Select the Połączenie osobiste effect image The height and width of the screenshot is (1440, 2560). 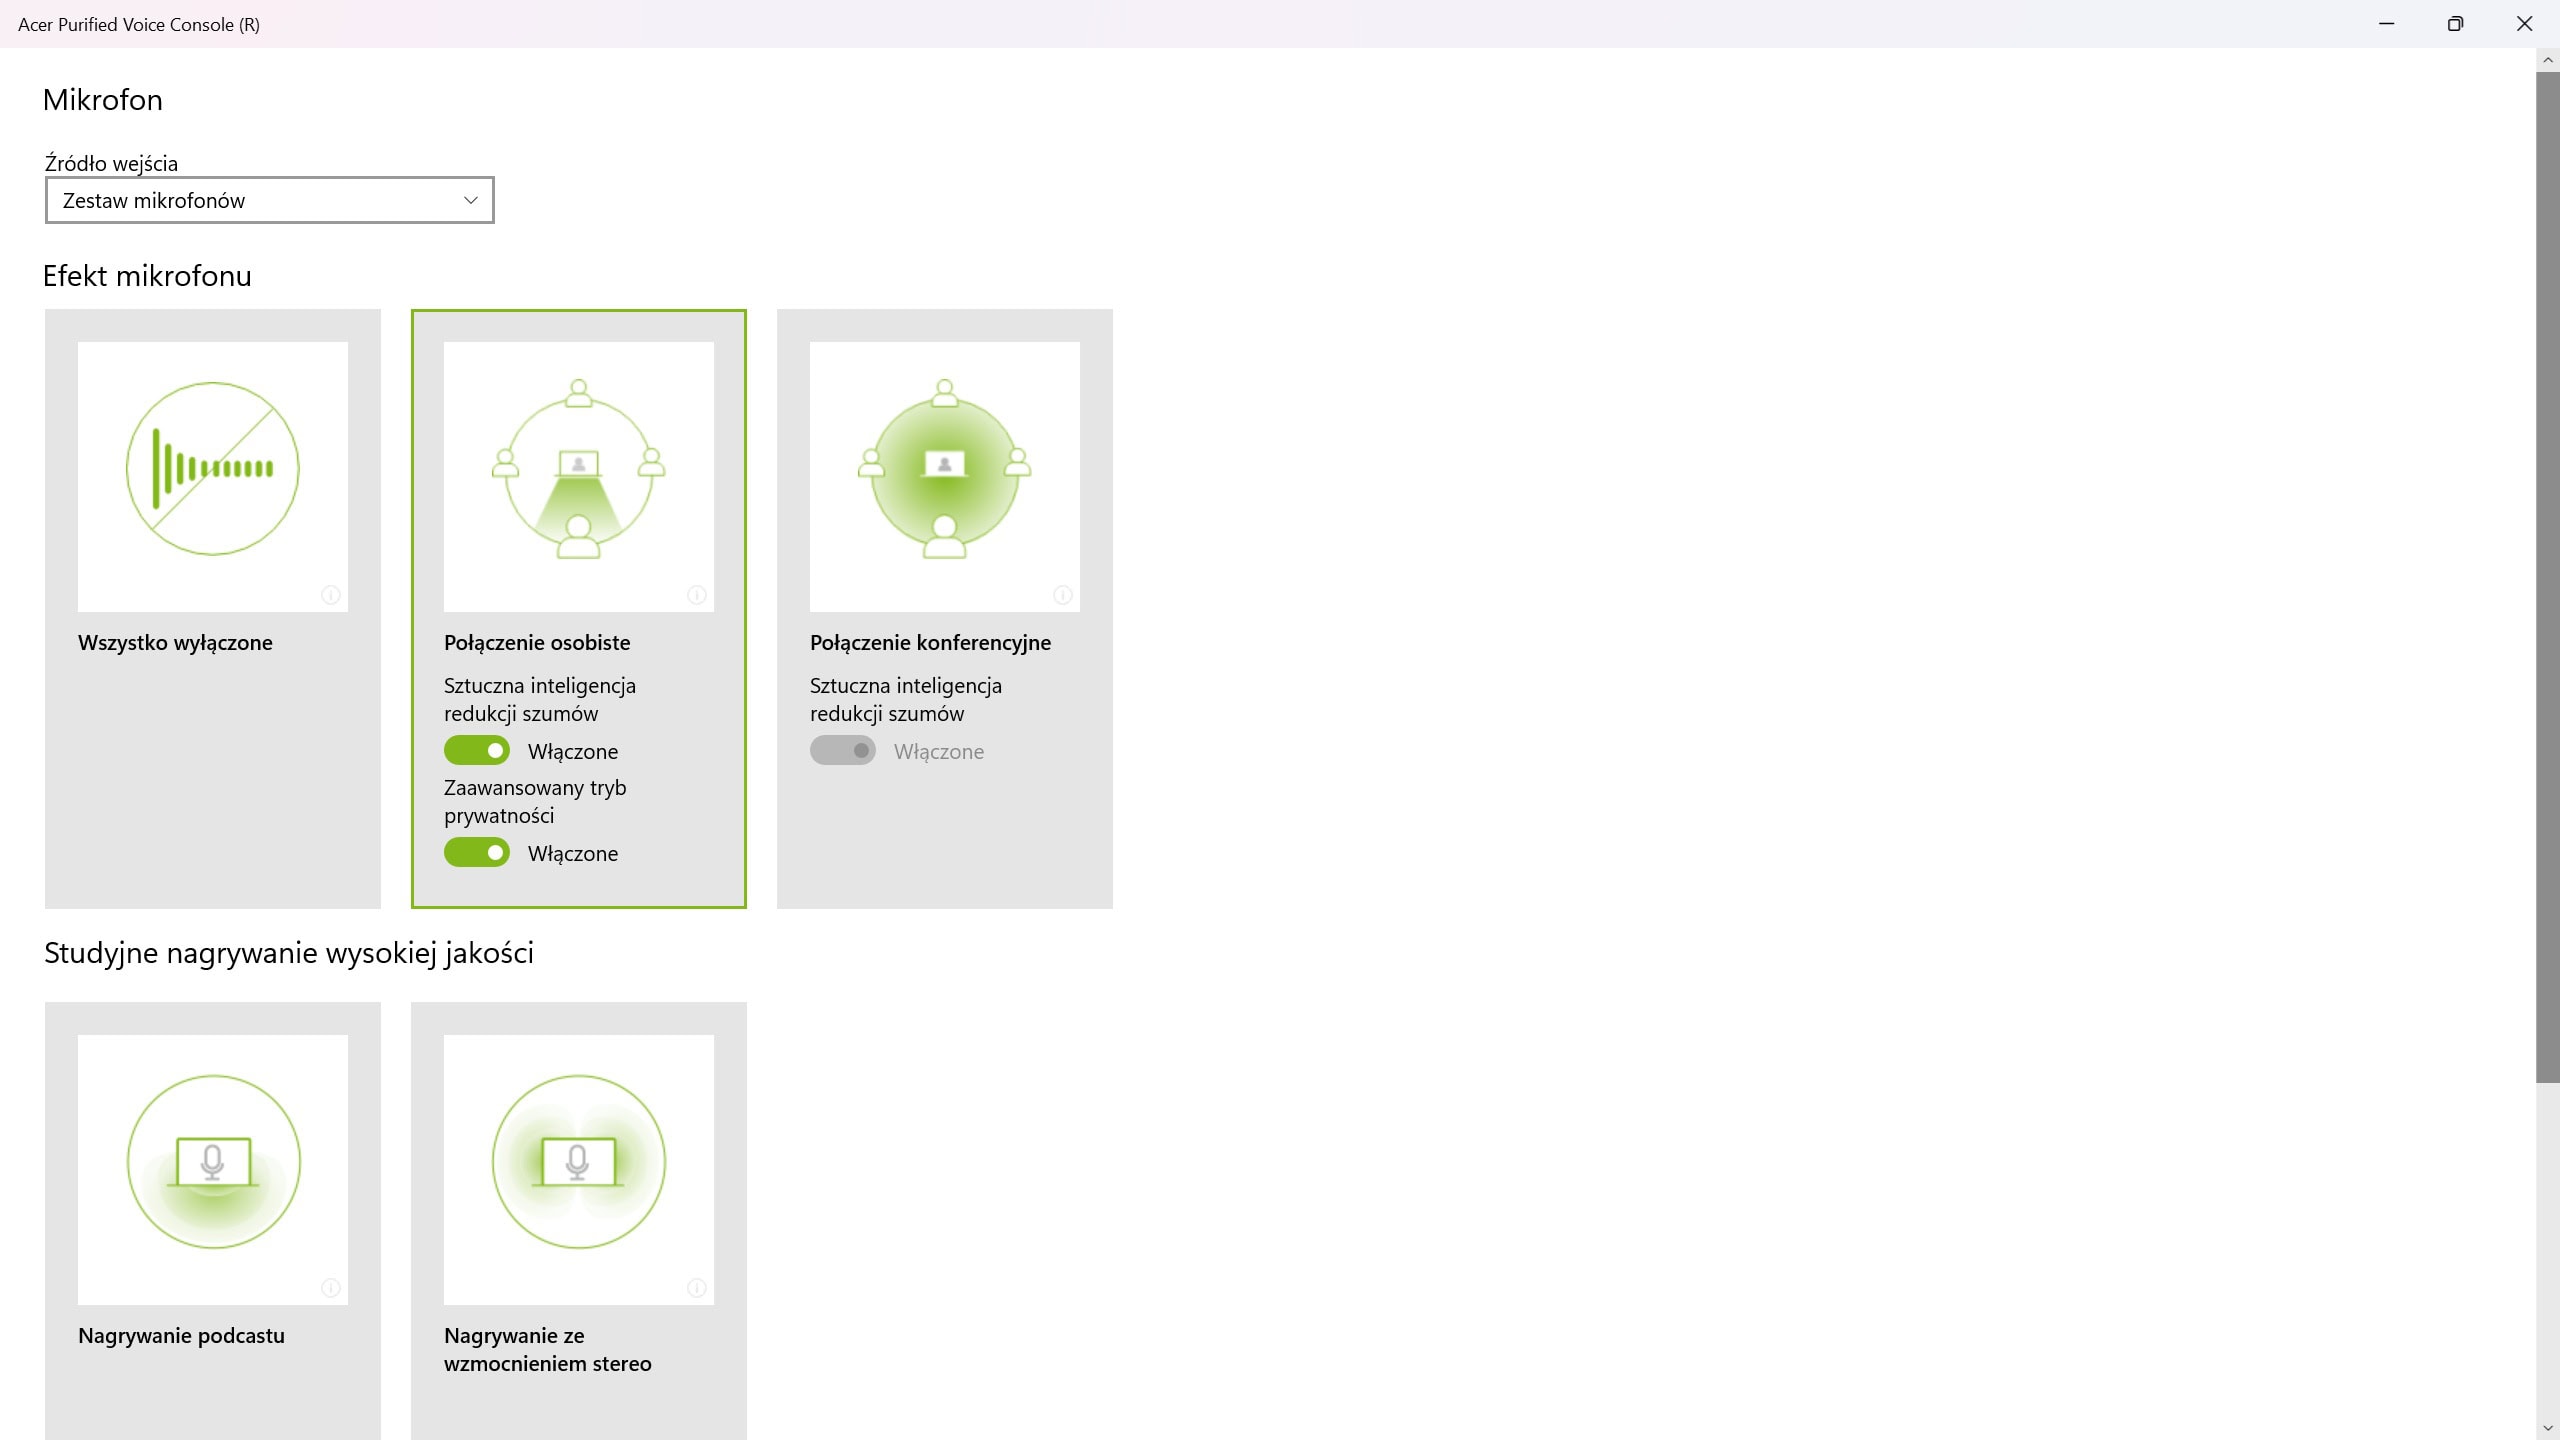pos(579,477)
